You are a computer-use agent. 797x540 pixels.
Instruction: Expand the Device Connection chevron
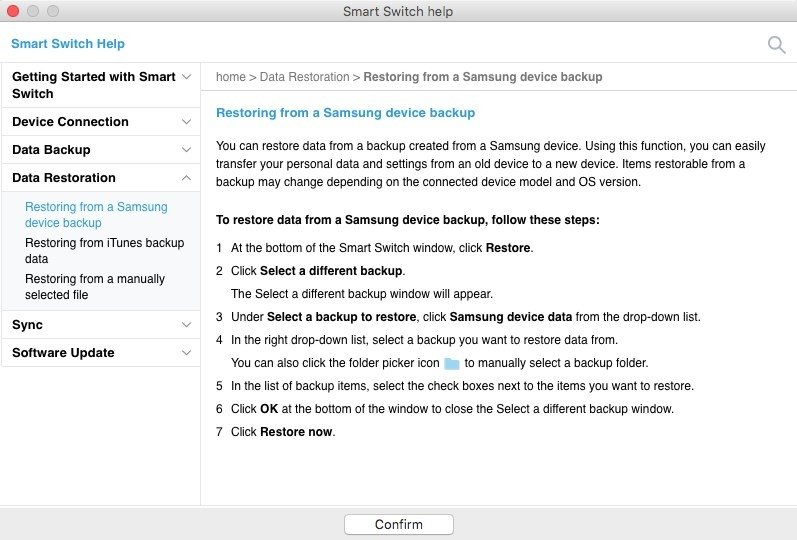tap(187, 122)
